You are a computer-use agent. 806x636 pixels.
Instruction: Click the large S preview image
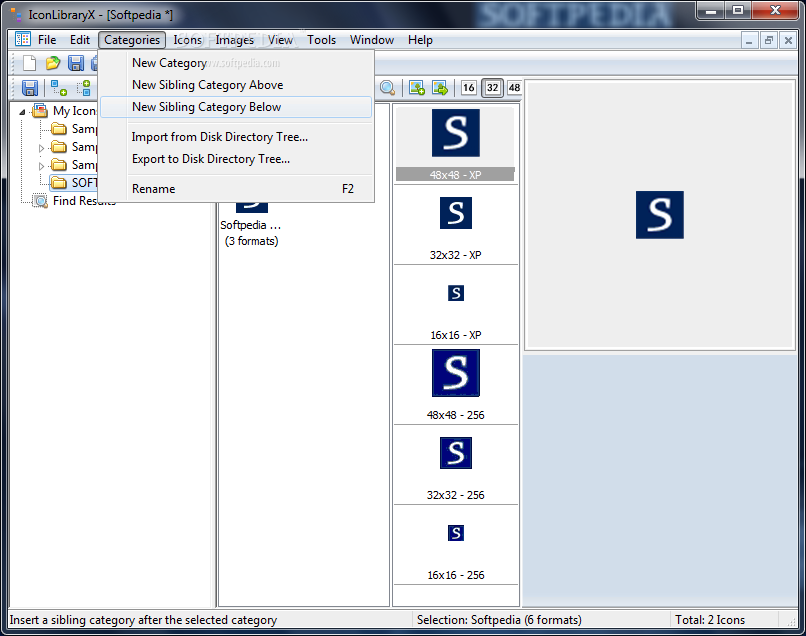click(660, 215)
